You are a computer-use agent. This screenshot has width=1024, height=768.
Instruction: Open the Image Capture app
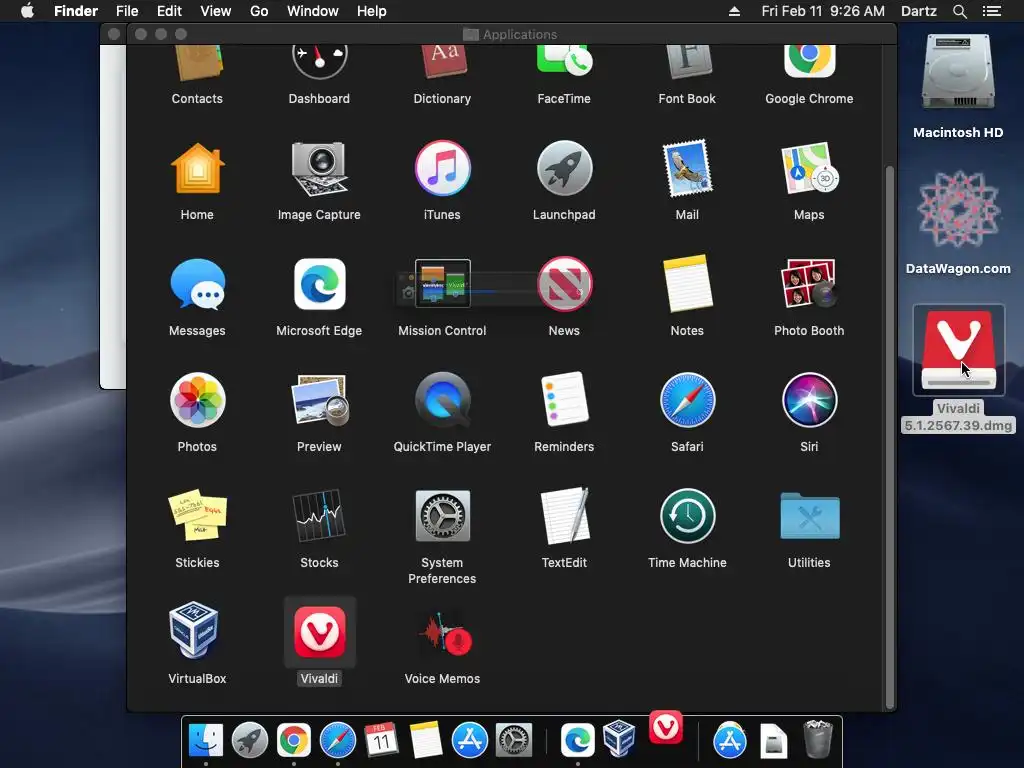tap(319, 169)
